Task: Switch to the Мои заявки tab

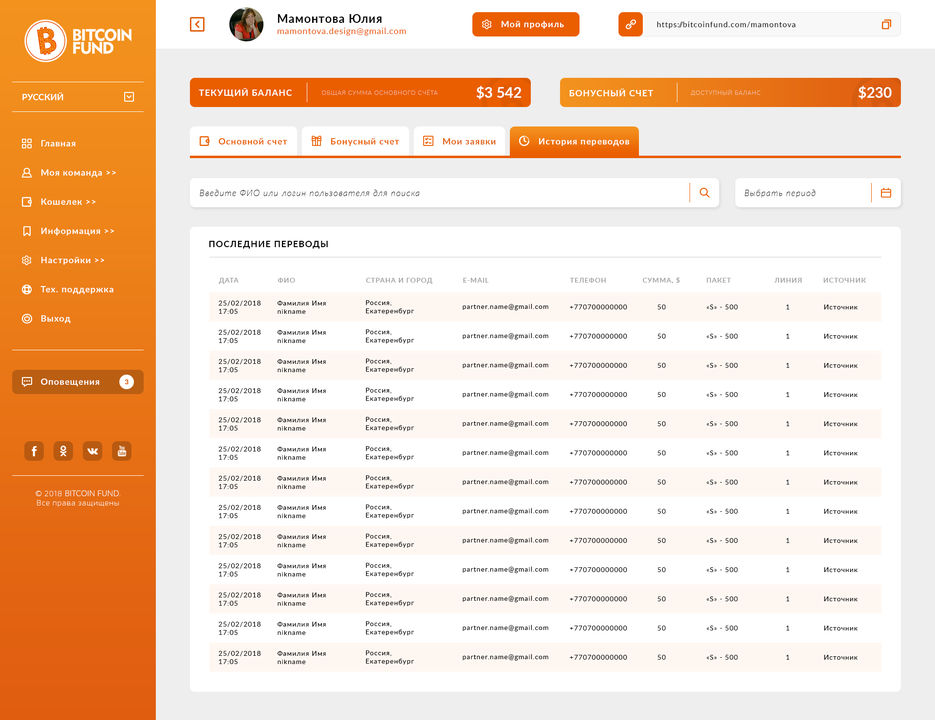Action: point(459,141)
